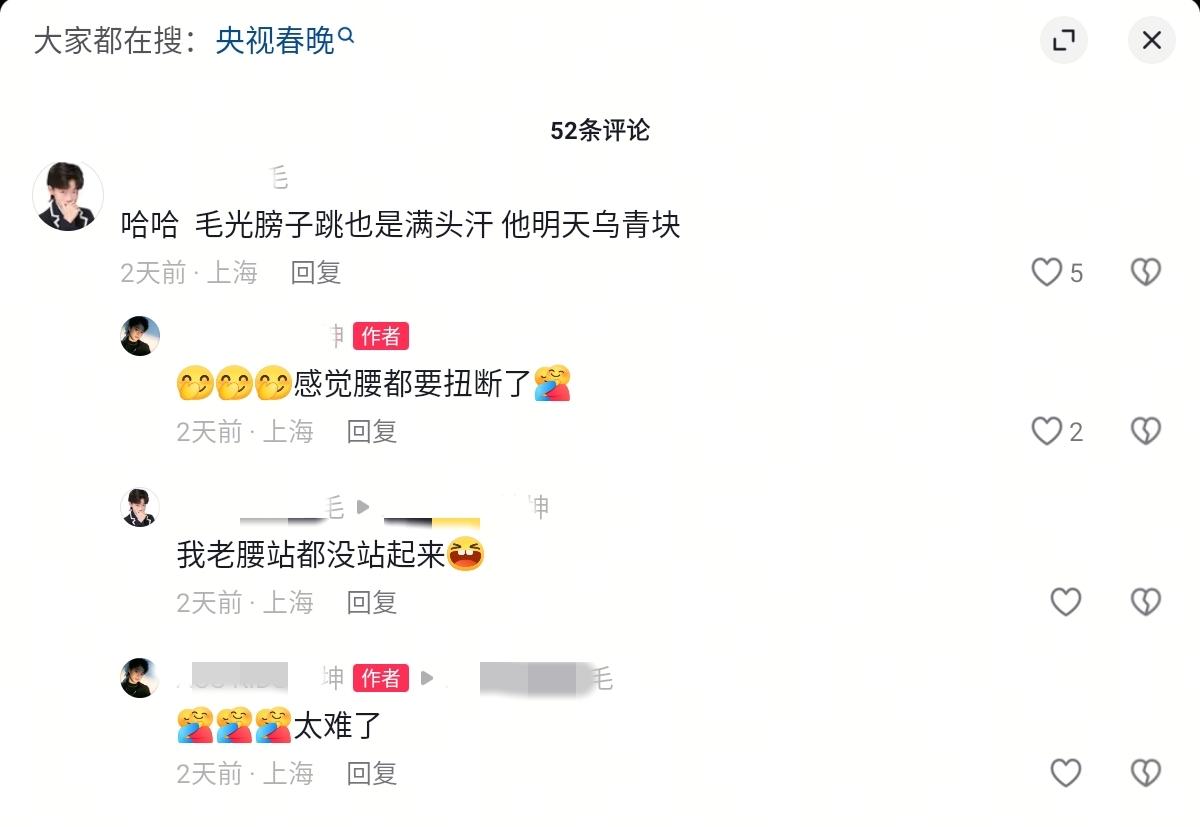Like the reply 我老腰站都没站起来
The height and width of the screenshot is (827, 1200).
pyautogui.click(x=1066, y=601)
